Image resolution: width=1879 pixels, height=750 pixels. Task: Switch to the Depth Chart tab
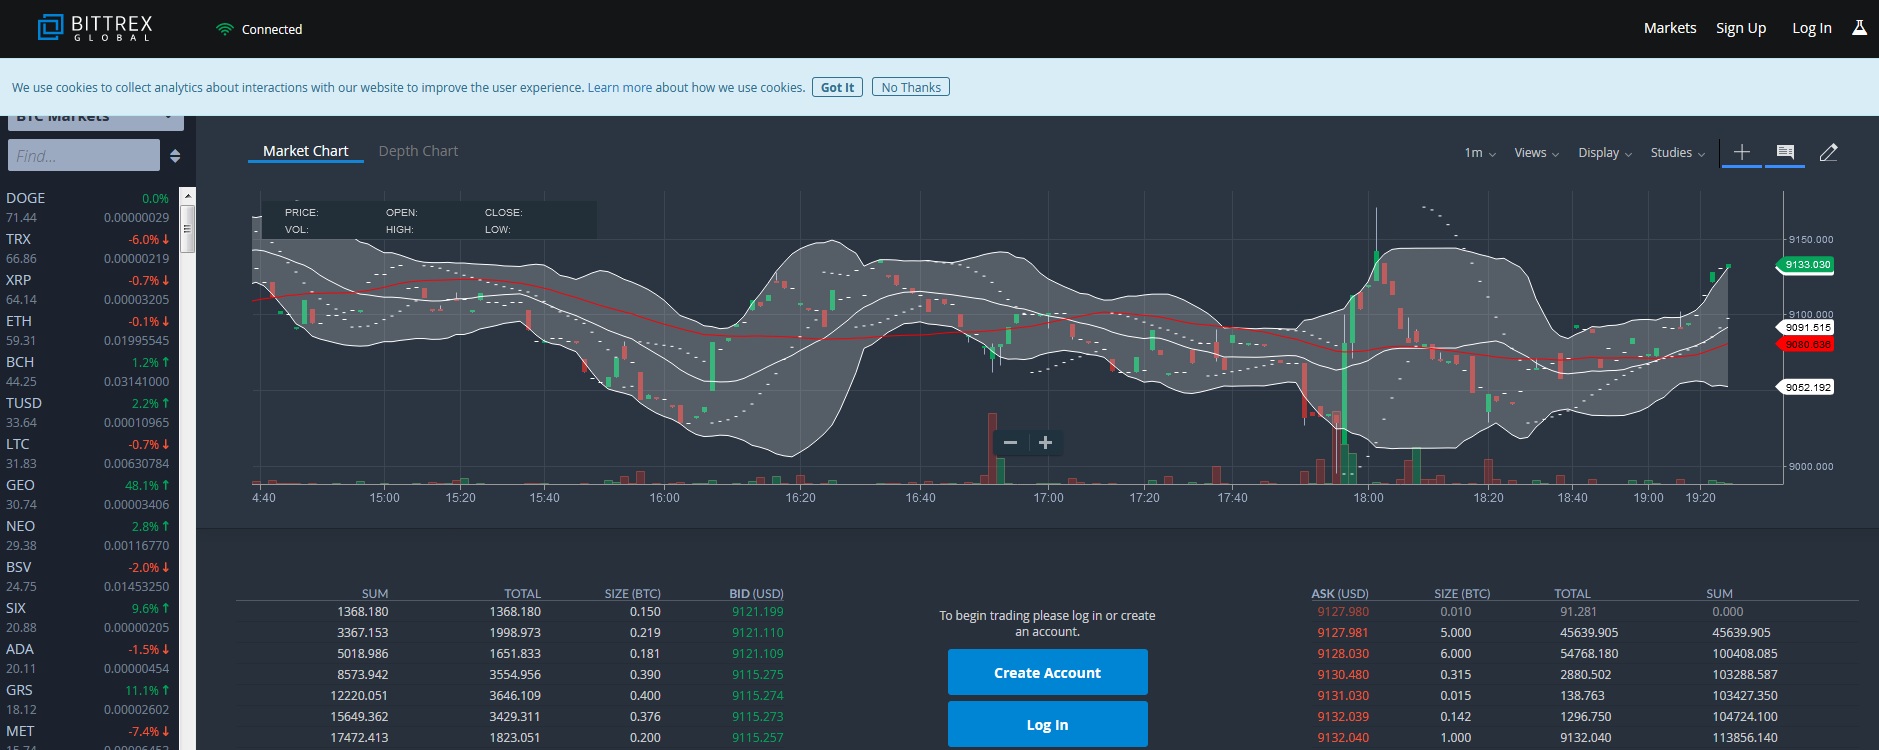418,151
